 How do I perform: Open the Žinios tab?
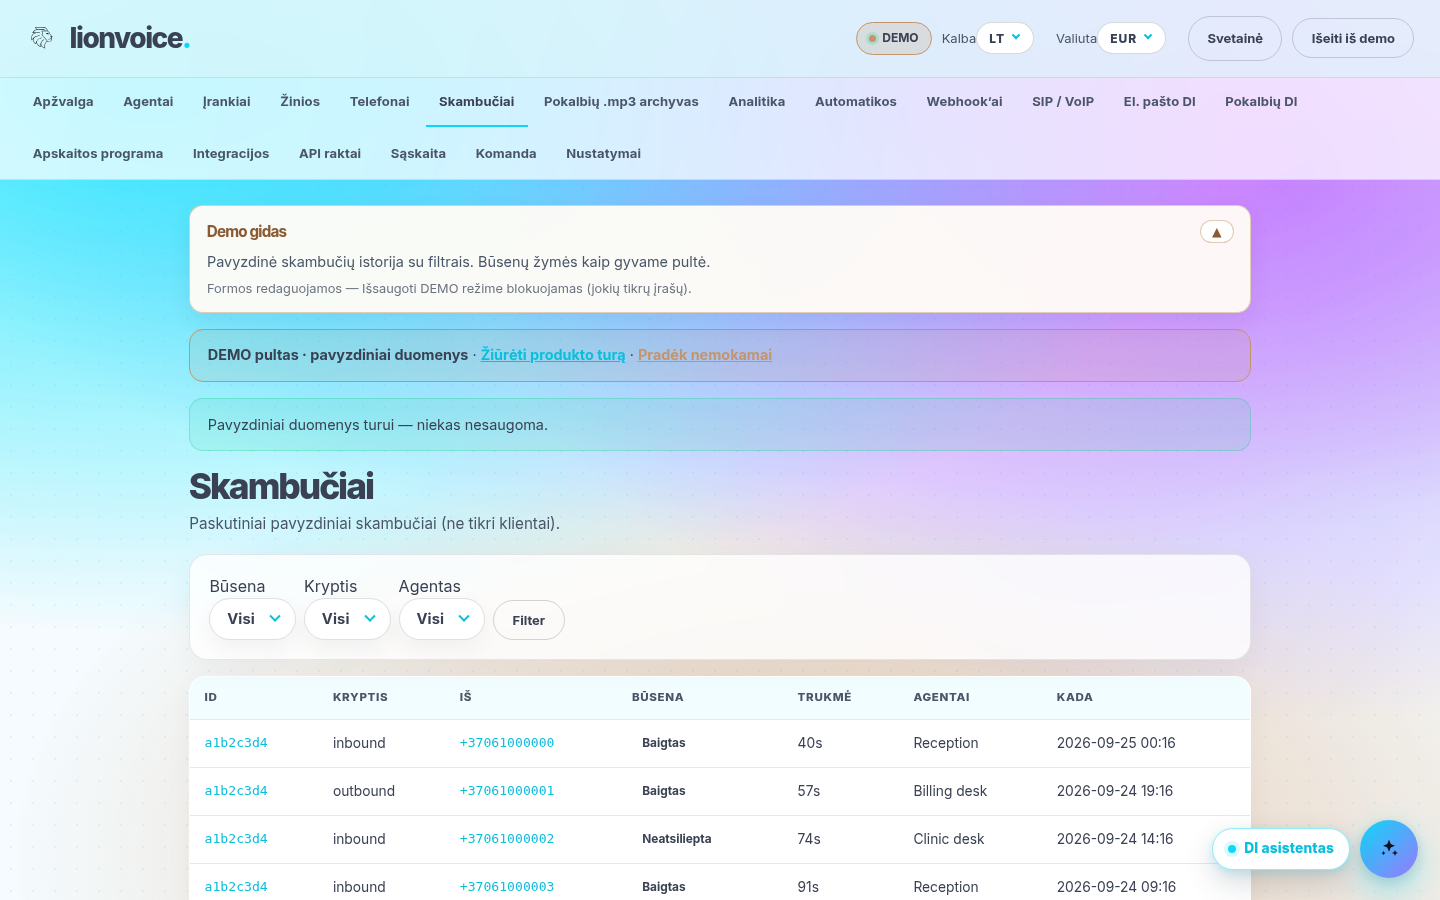coord(300,102)
